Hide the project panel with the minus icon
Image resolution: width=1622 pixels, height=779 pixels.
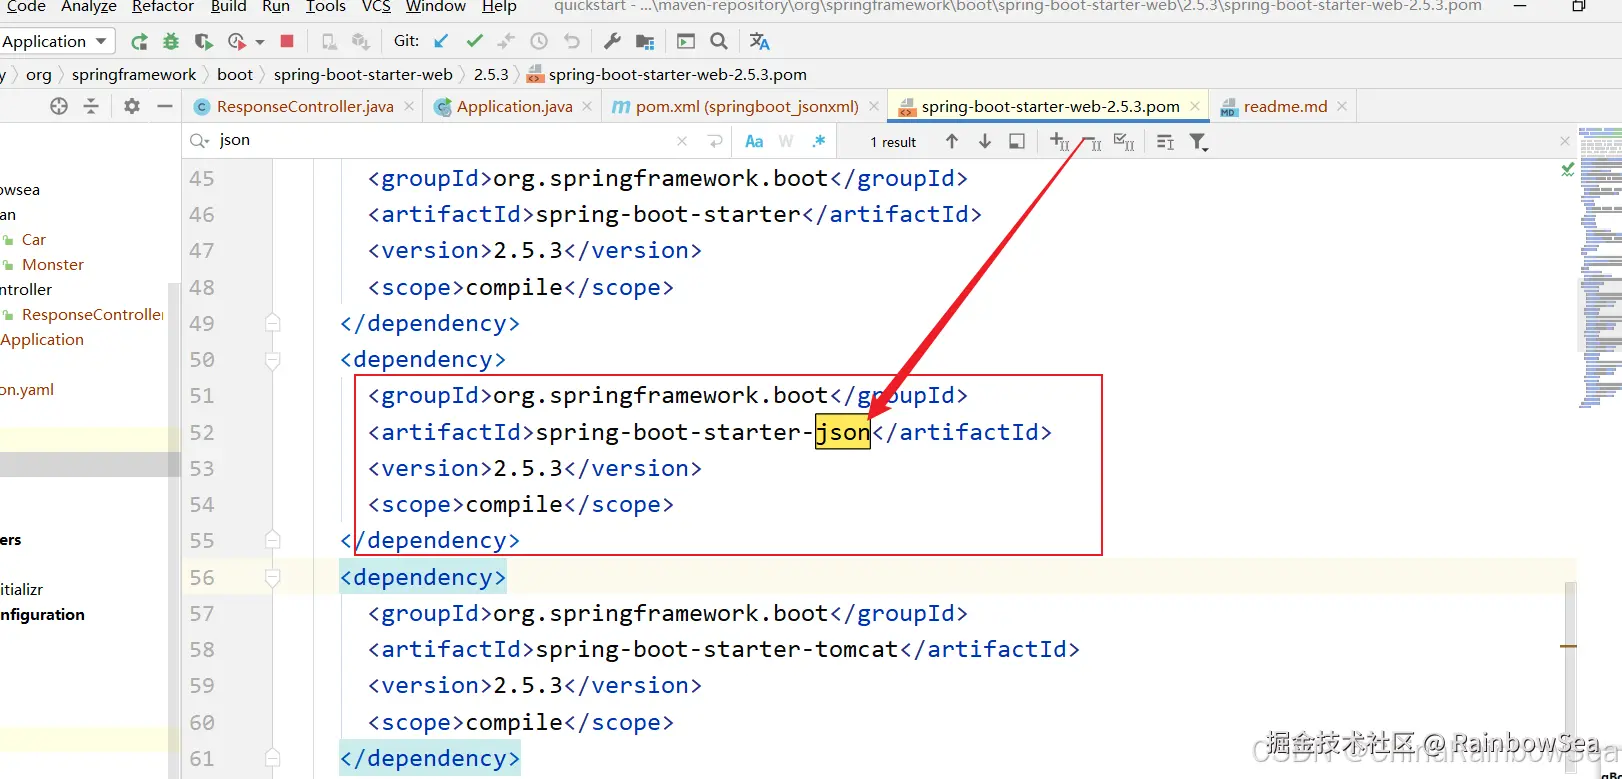(164, 106)
